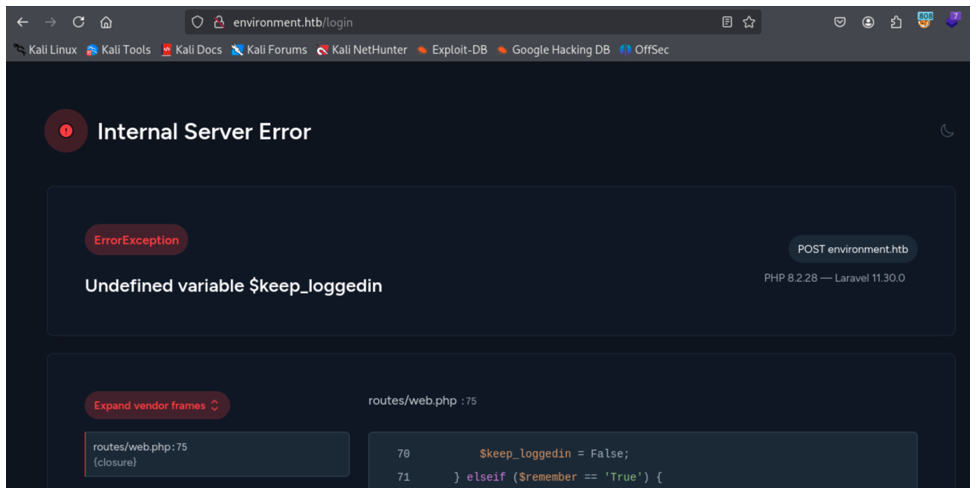Open the Kali NetHunter bookmark
Viewport: 978px width, 496px height.
[362, 50]
